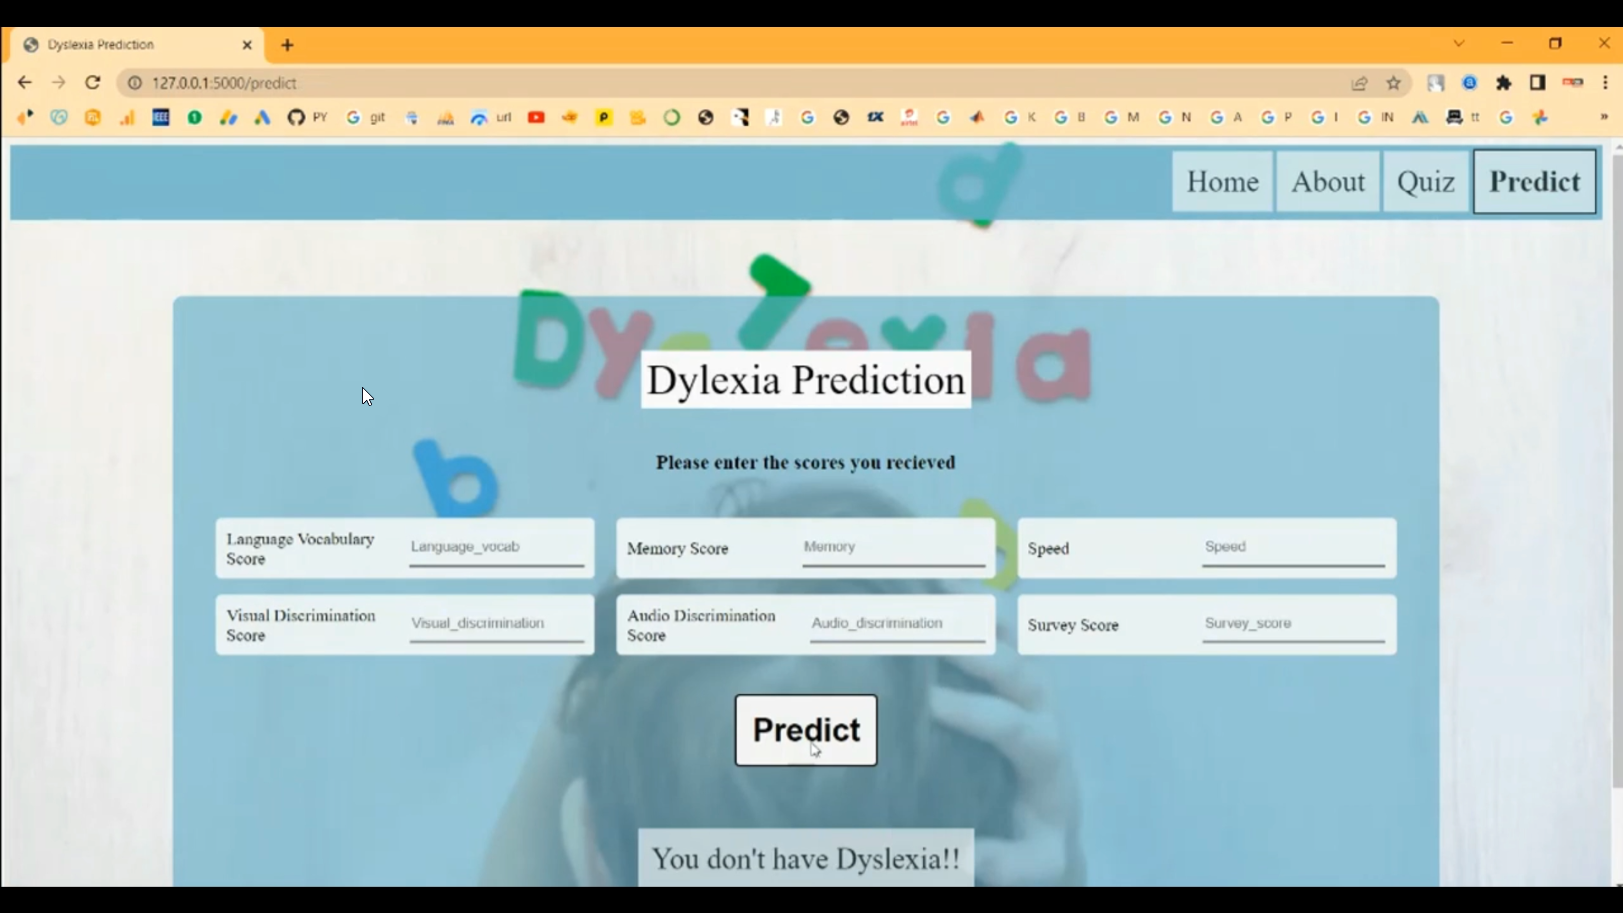1623x913 pixels.
Task: Close the Dyslexia Prediction tab
Action: tap(247, 45)
